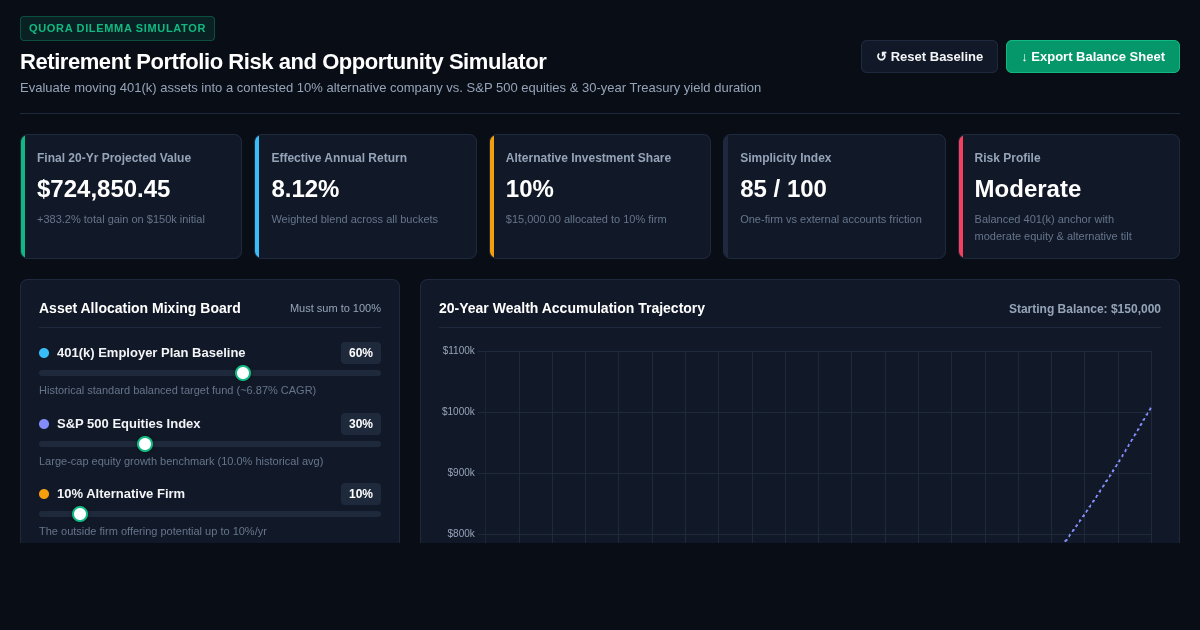Select the 10% allocation badge for Alternative Firm
The width and height of the screenshot is (1200, 630).
point(361,494)
